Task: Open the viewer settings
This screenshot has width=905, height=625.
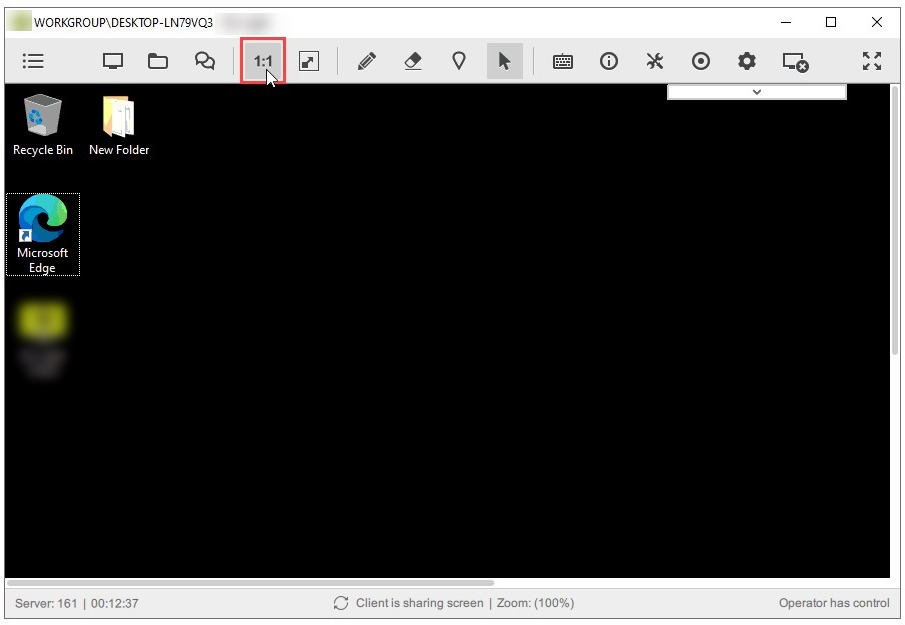Action: [746, 61]
